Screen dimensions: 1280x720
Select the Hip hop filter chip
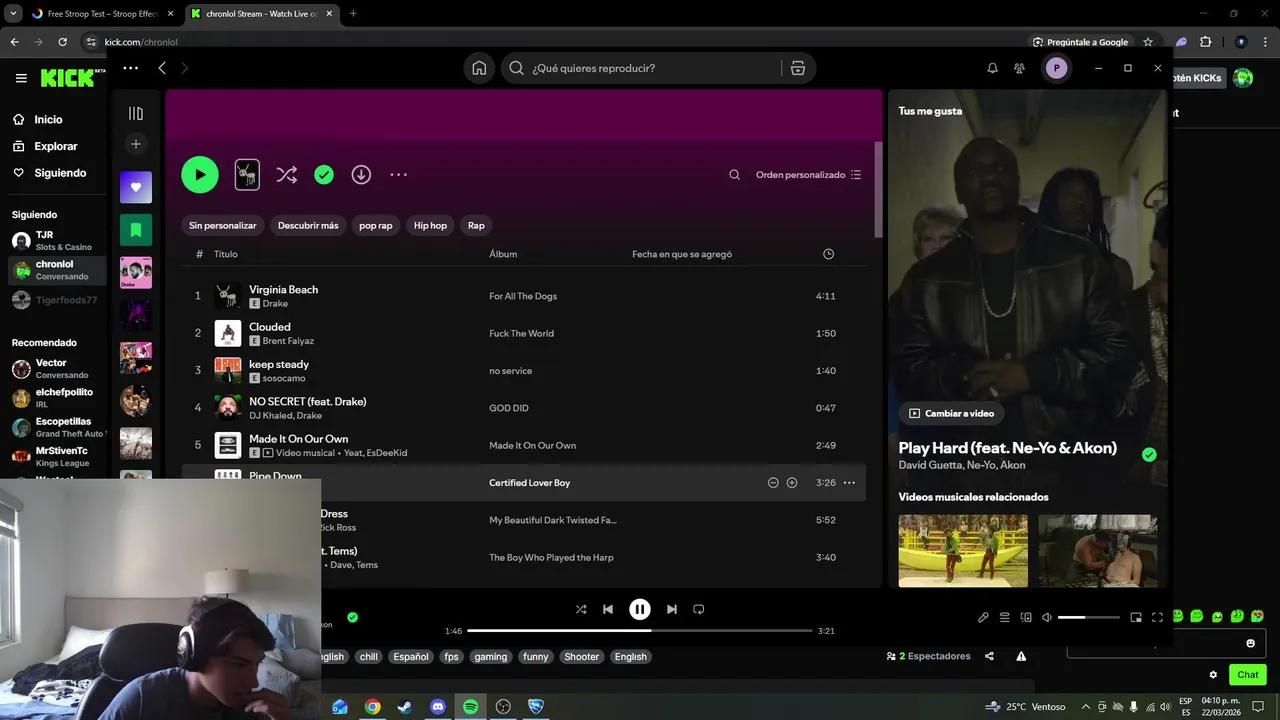[431, 226]
